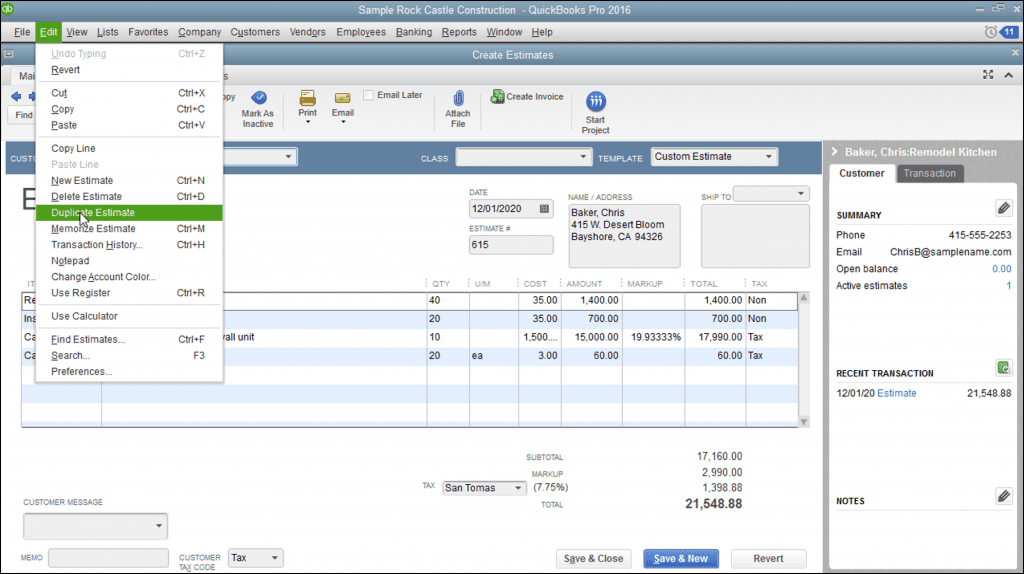
Task: Click the Open balance 0.00 link
Action: pyautogui.click(x=1001, y=268)
